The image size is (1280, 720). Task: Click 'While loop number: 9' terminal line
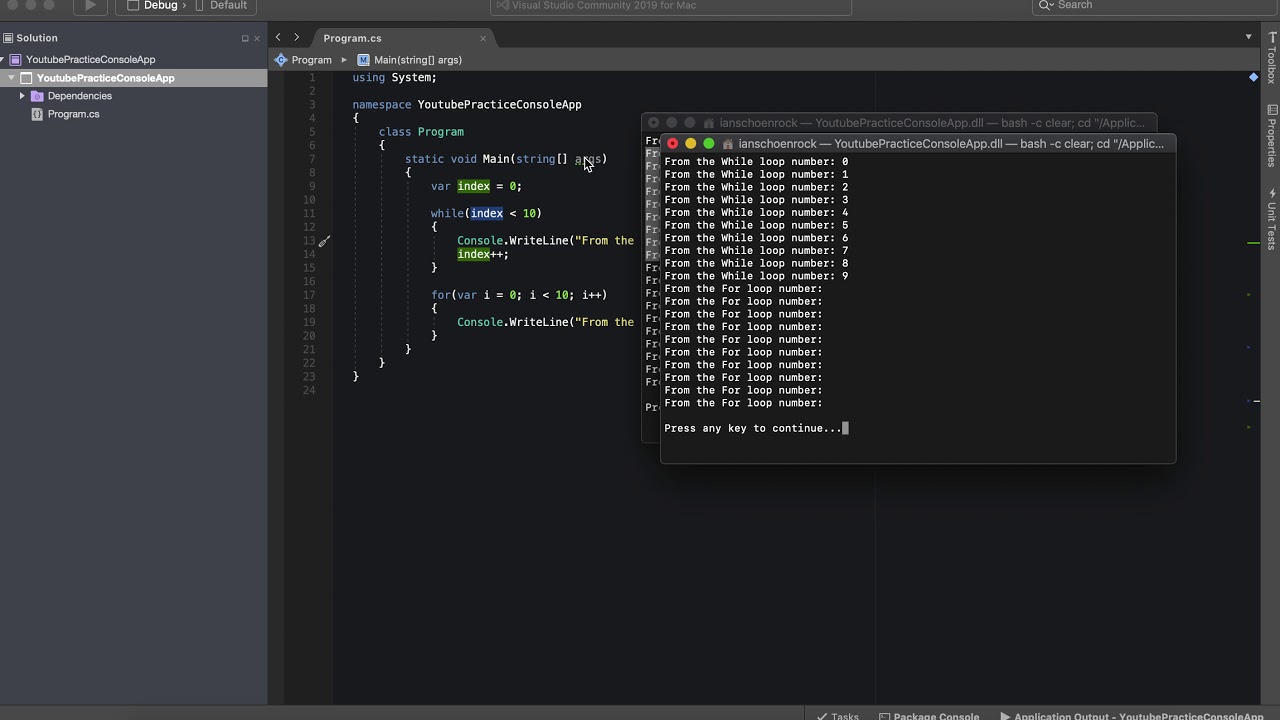[x=756, y=276]
